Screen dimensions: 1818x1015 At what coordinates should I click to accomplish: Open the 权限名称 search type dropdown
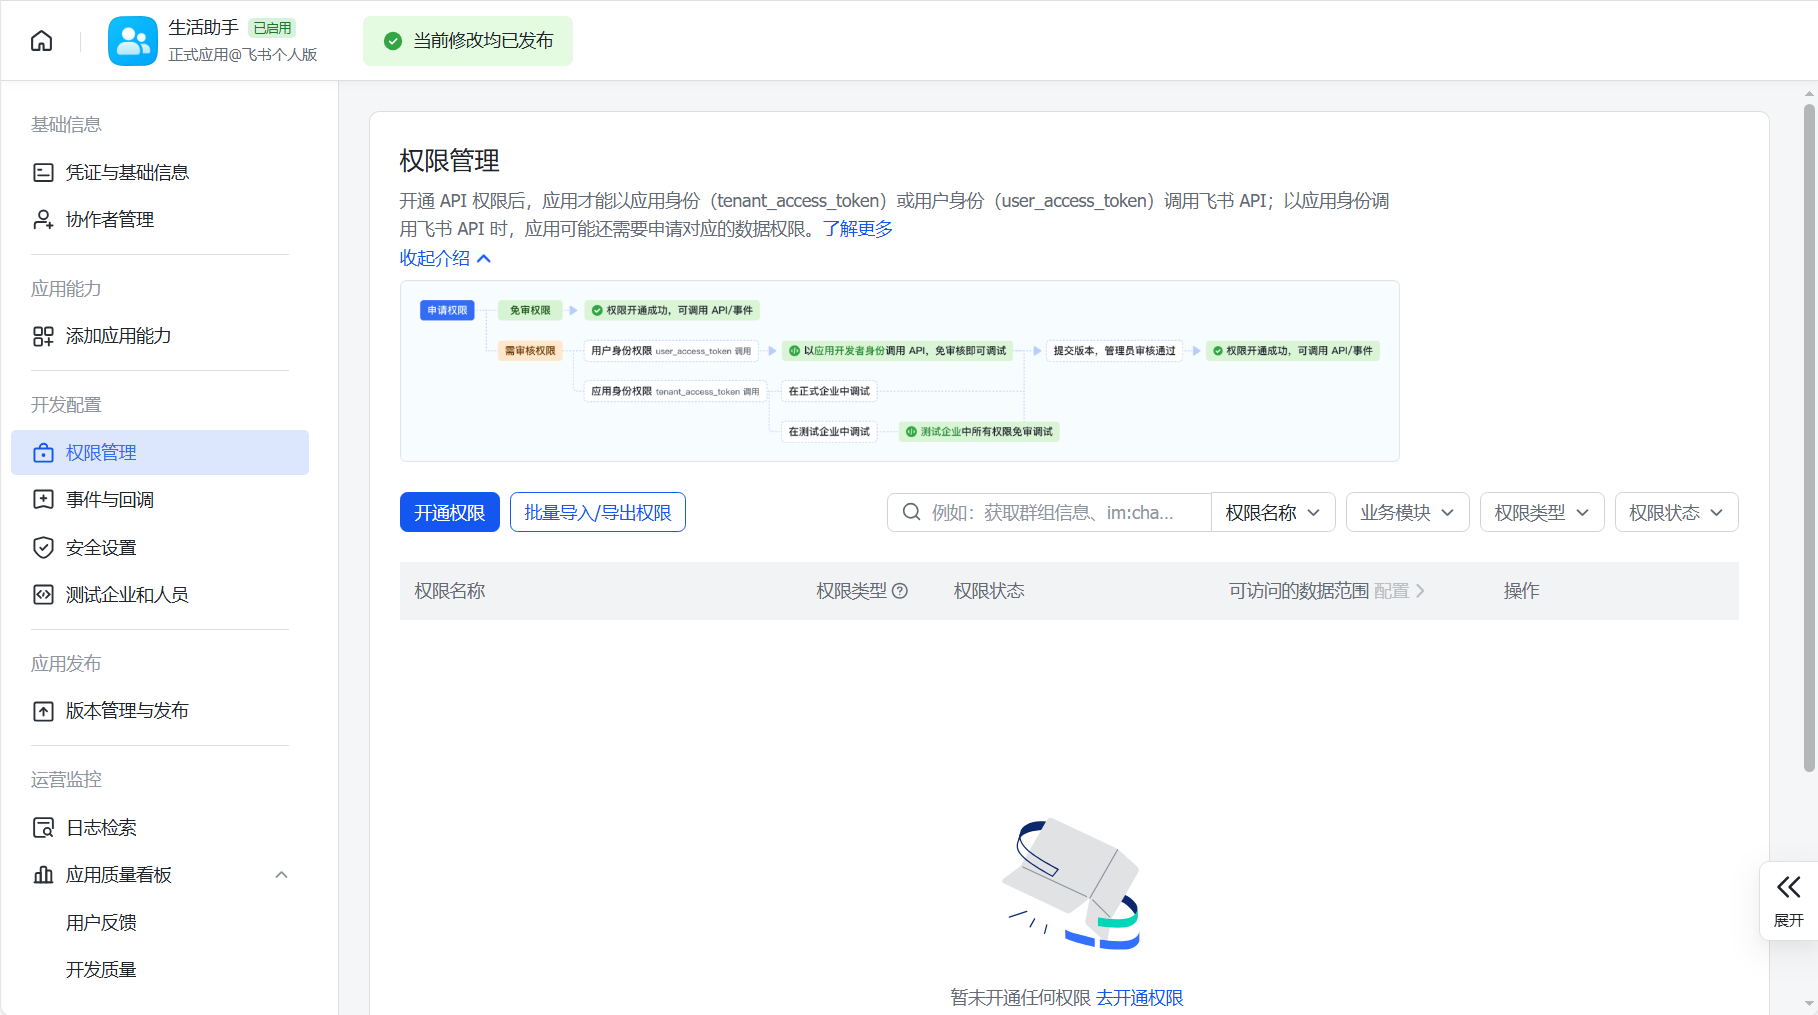pos(1272,513)
